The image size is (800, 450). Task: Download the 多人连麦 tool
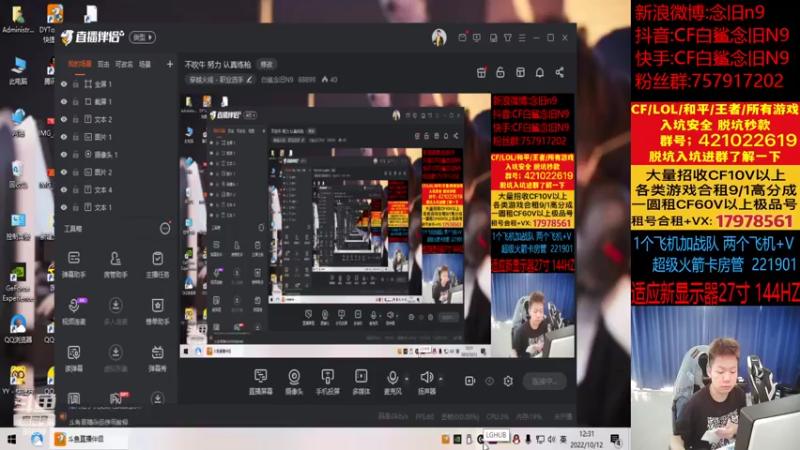[x=116, y=311]
